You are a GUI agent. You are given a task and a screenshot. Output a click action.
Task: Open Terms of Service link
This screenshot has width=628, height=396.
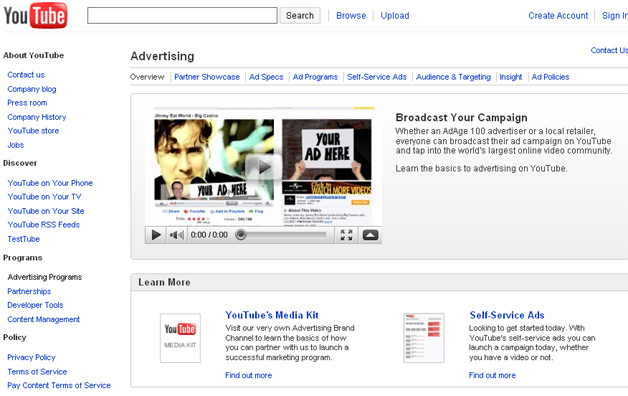point(37,372)
